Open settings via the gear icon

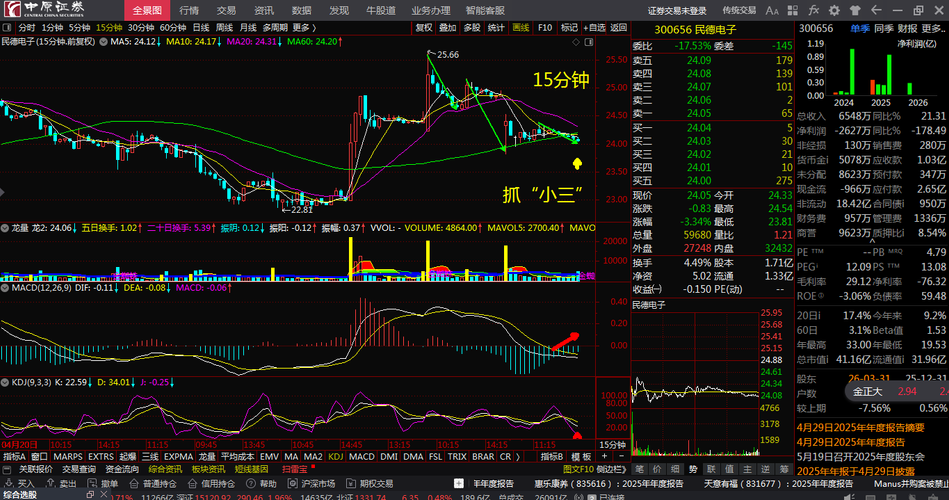point(834,10)
